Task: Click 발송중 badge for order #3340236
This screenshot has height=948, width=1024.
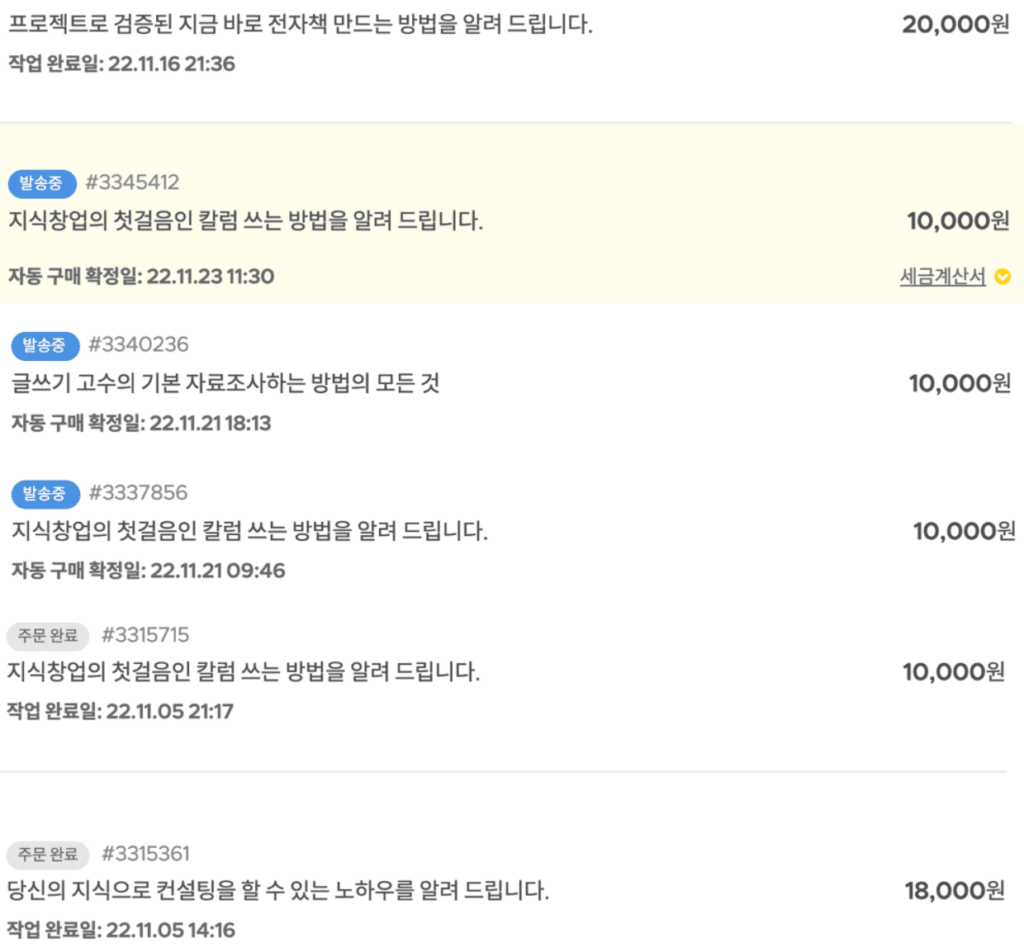Action: [x=45, y=345]
